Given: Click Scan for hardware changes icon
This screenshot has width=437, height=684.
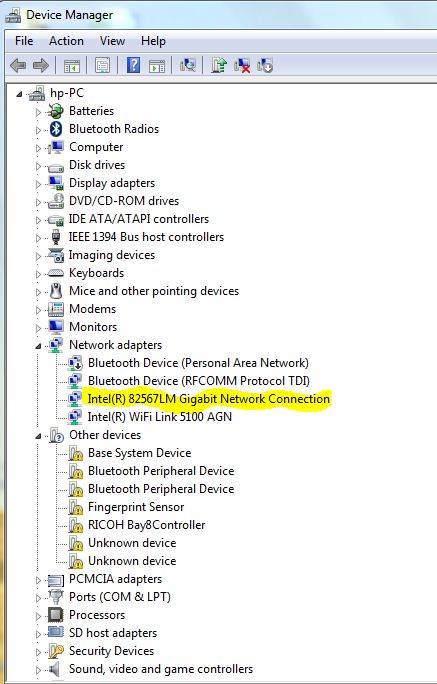Looking at the screenshot, I should (x=188, y=65).
